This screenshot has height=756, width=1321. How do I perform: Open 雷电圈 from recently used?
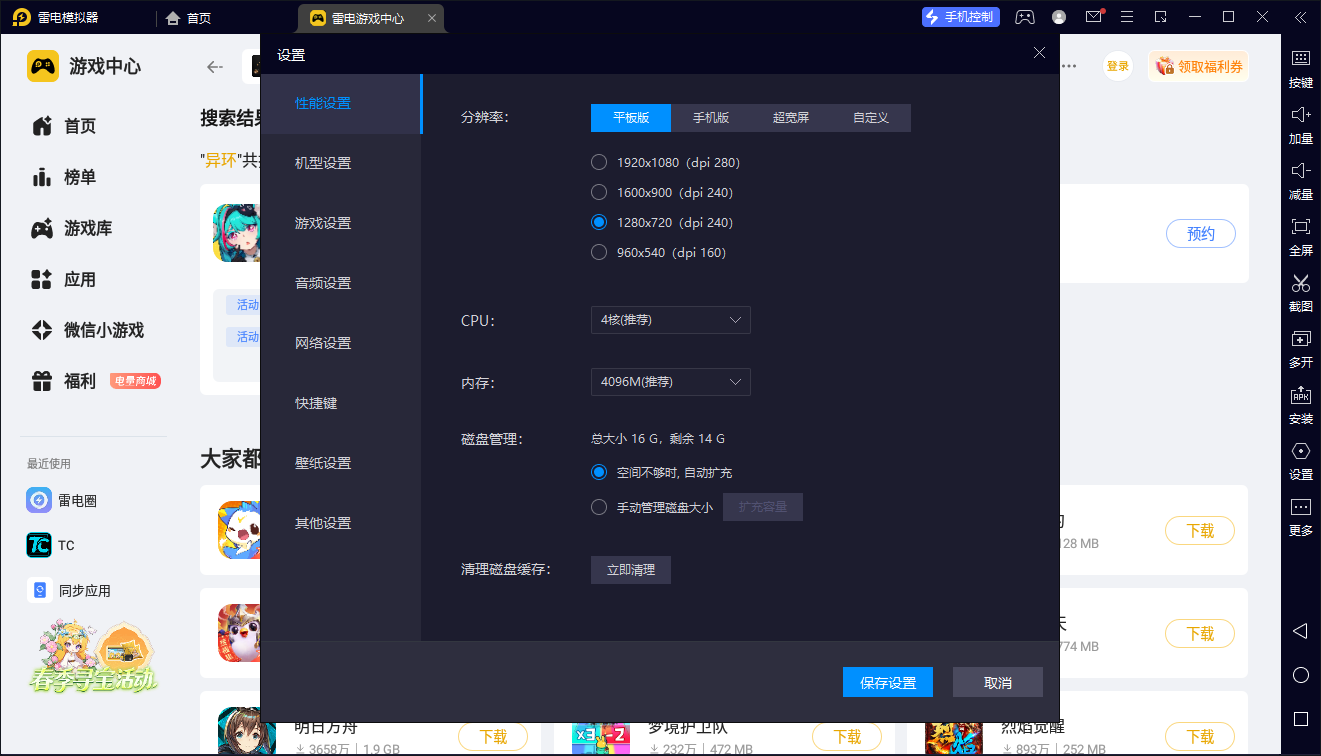[62, 500]
